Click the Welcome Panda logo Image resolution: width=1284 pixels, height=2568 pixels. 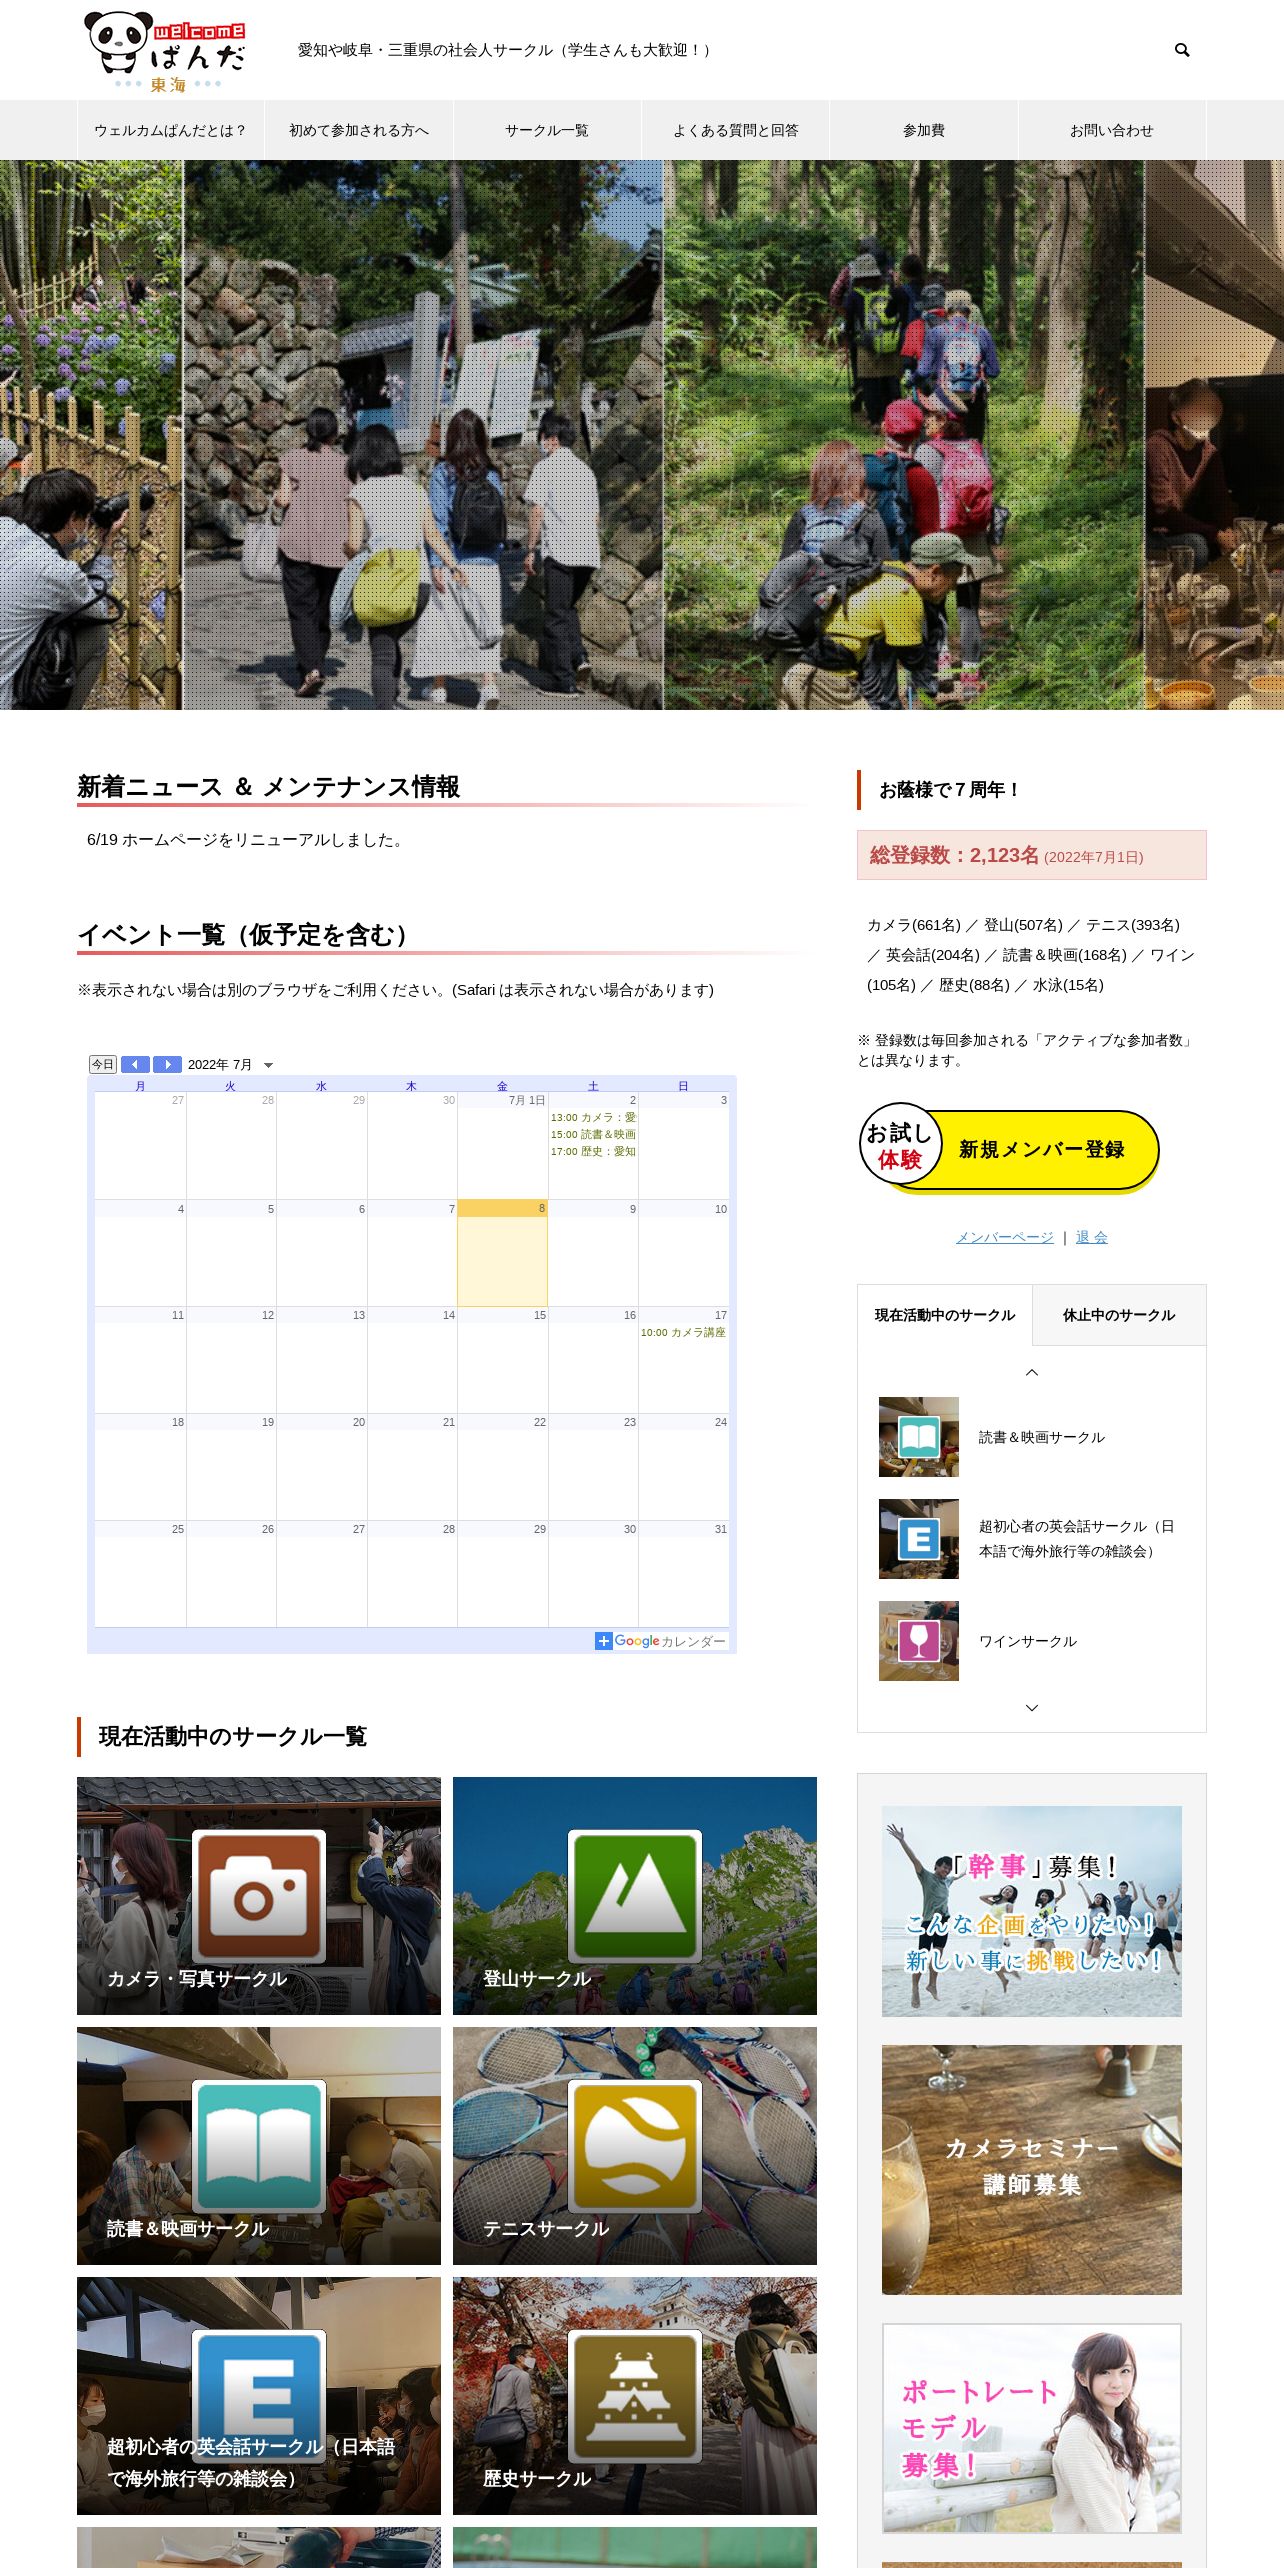[165, 52]
